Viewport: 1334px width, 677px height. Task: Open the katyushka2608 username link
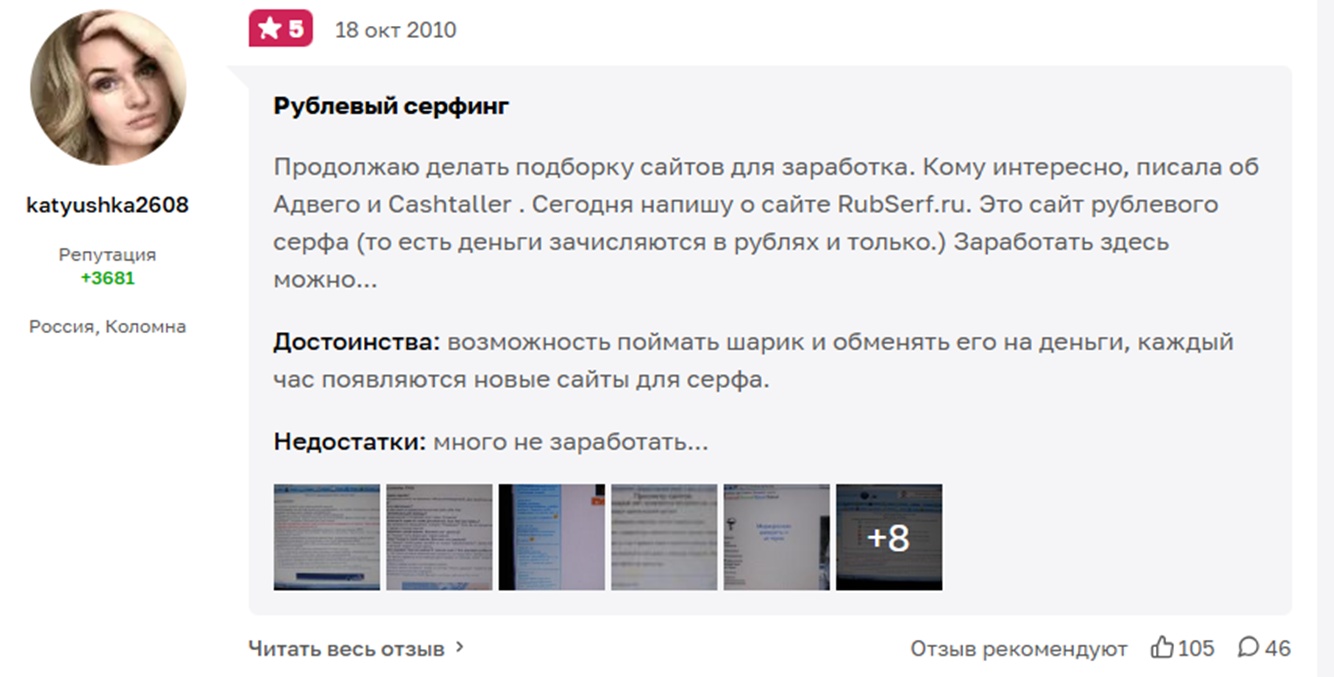(108, 205)
